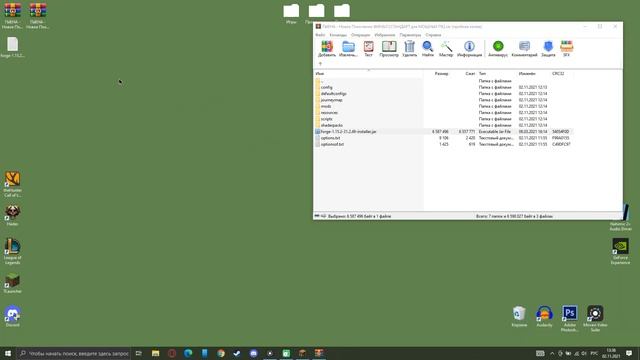
Task: Open File Explorer from the taskbar
Action: 156,353
